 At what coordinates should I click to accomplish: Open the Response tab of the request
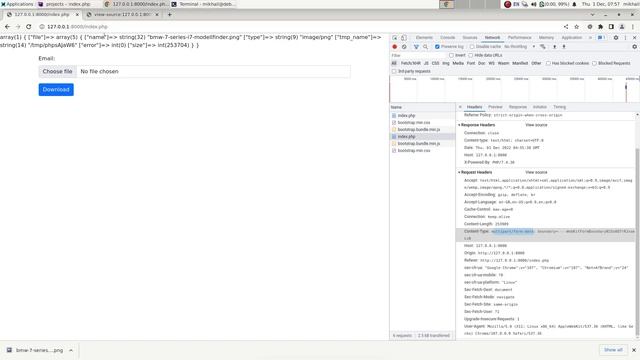point(518,107)
